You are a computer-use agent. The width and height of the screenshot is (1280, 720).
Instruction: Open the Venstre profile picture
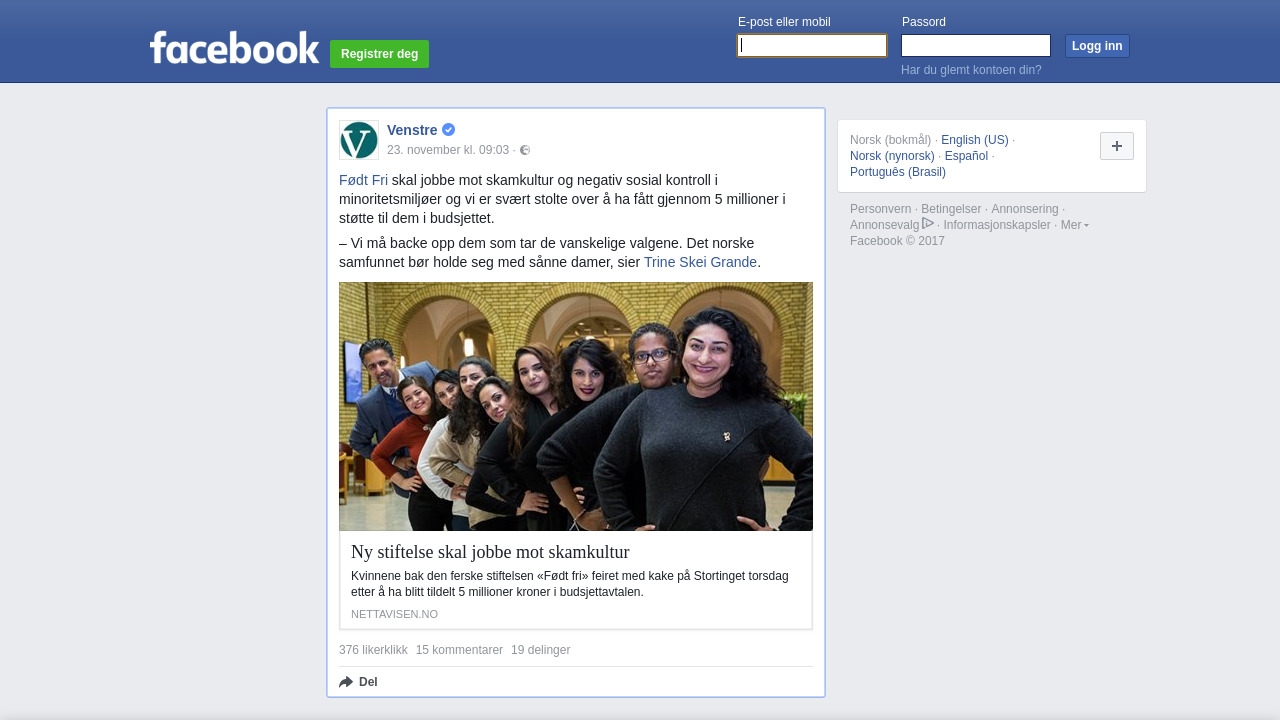(359, 140)
